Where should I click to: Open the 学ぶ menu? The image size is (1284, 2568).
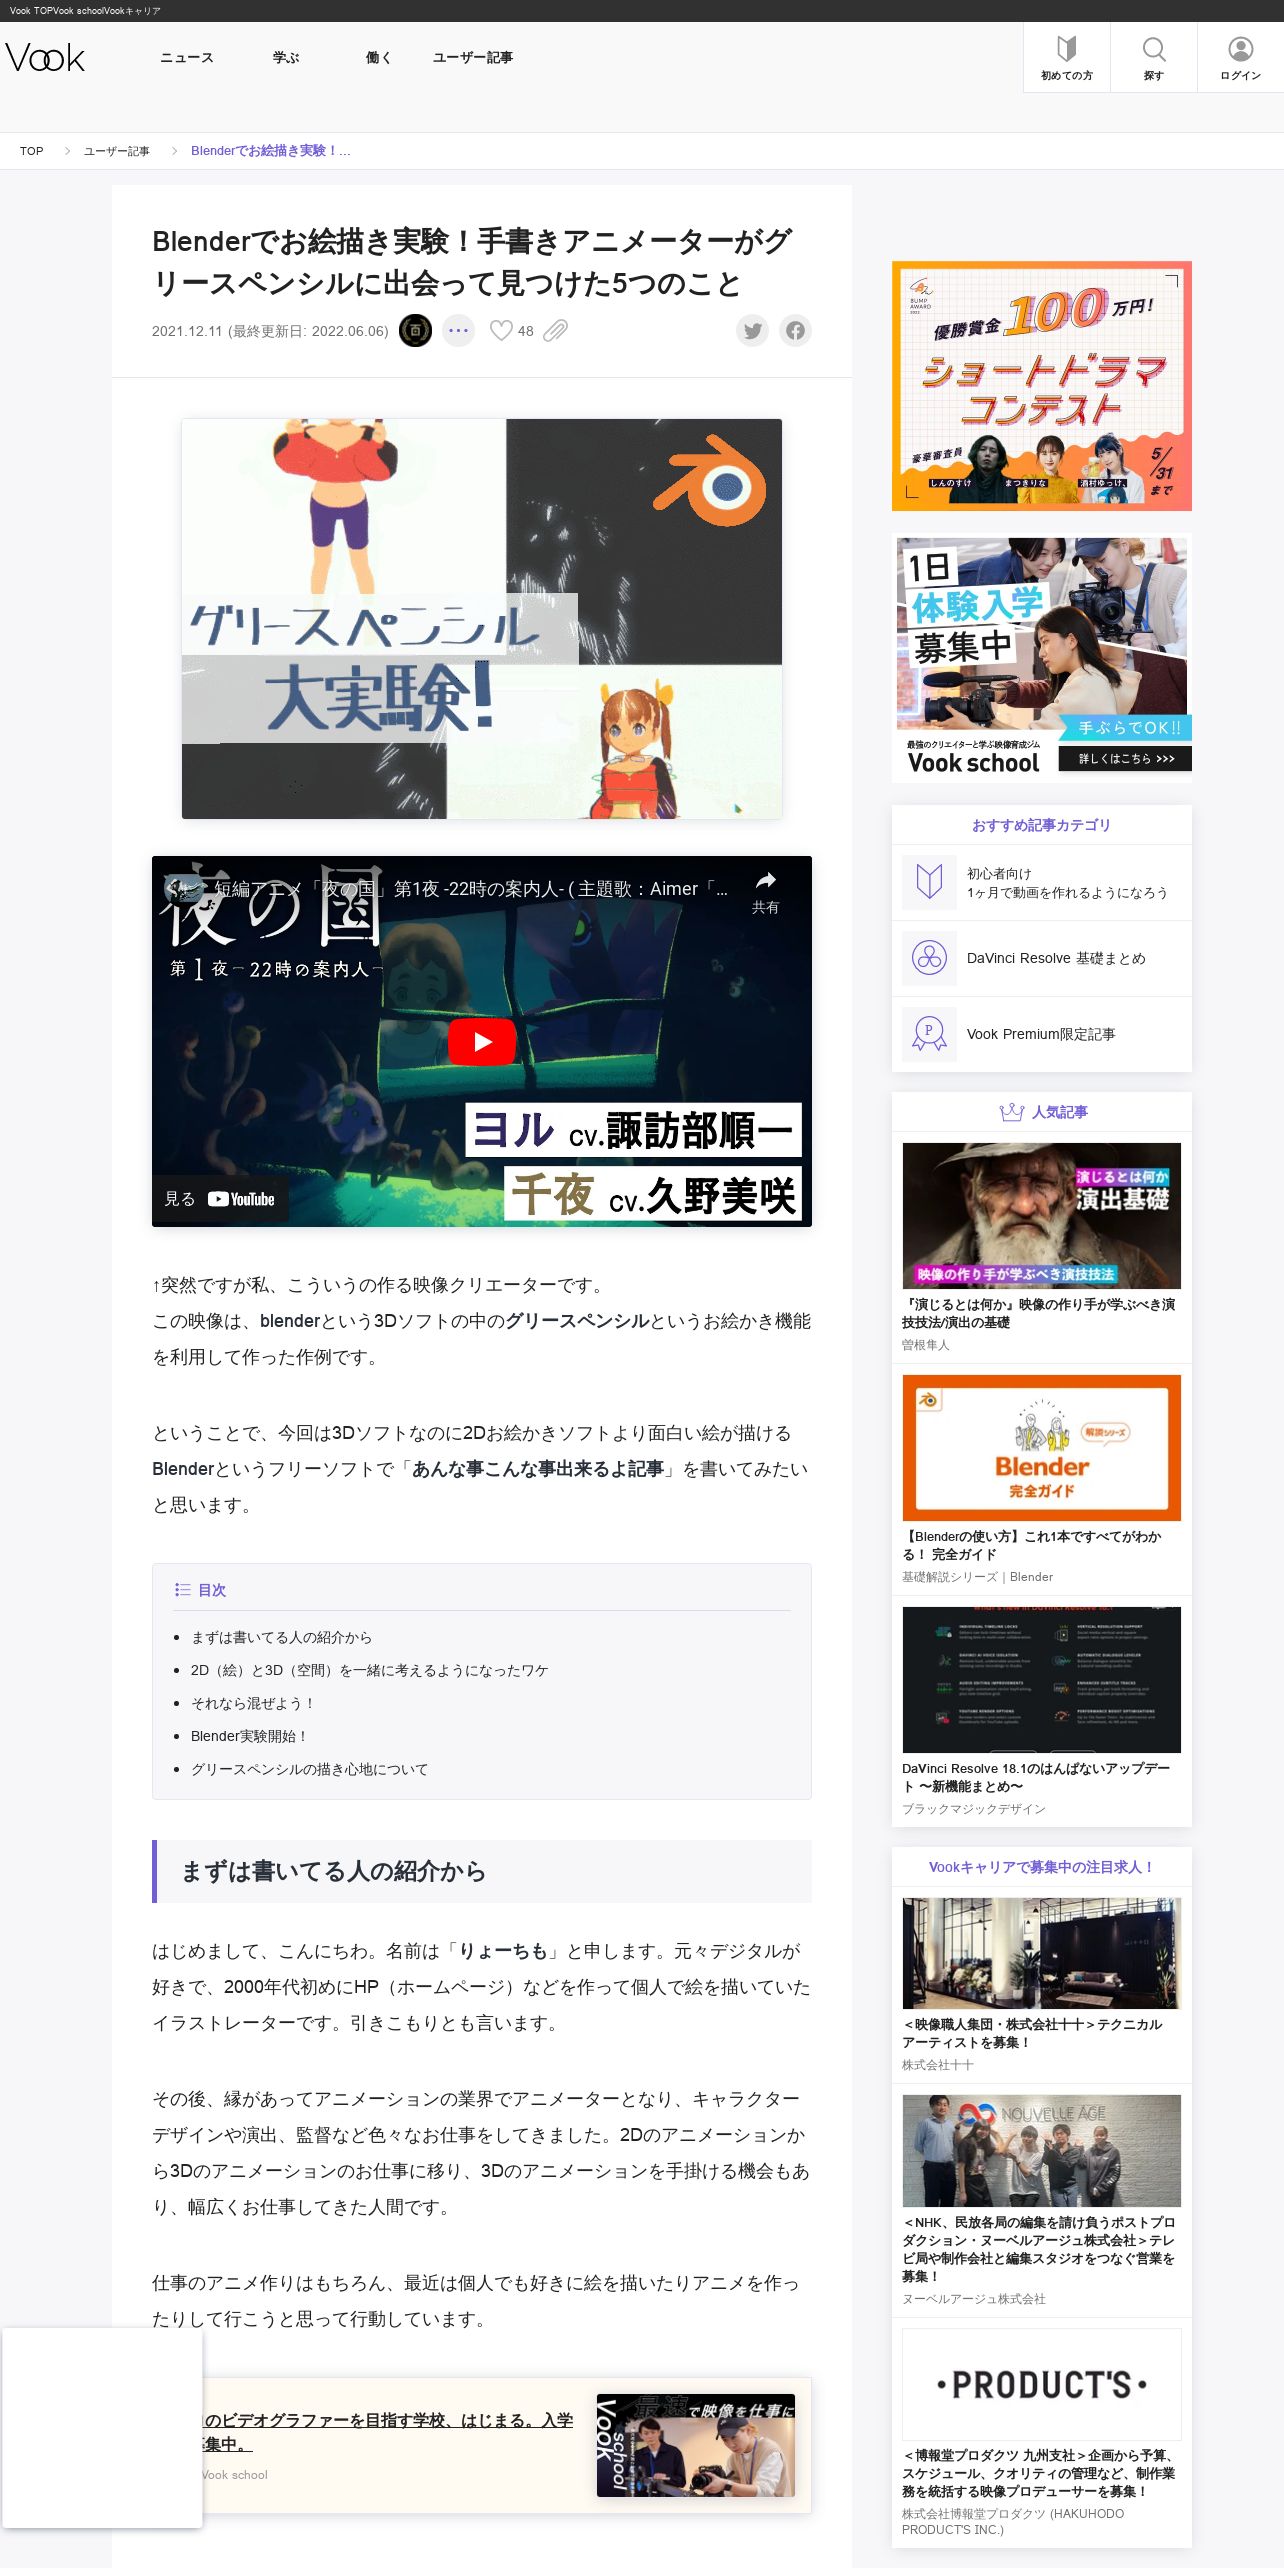pyautogui.click(x=286, y=58)
